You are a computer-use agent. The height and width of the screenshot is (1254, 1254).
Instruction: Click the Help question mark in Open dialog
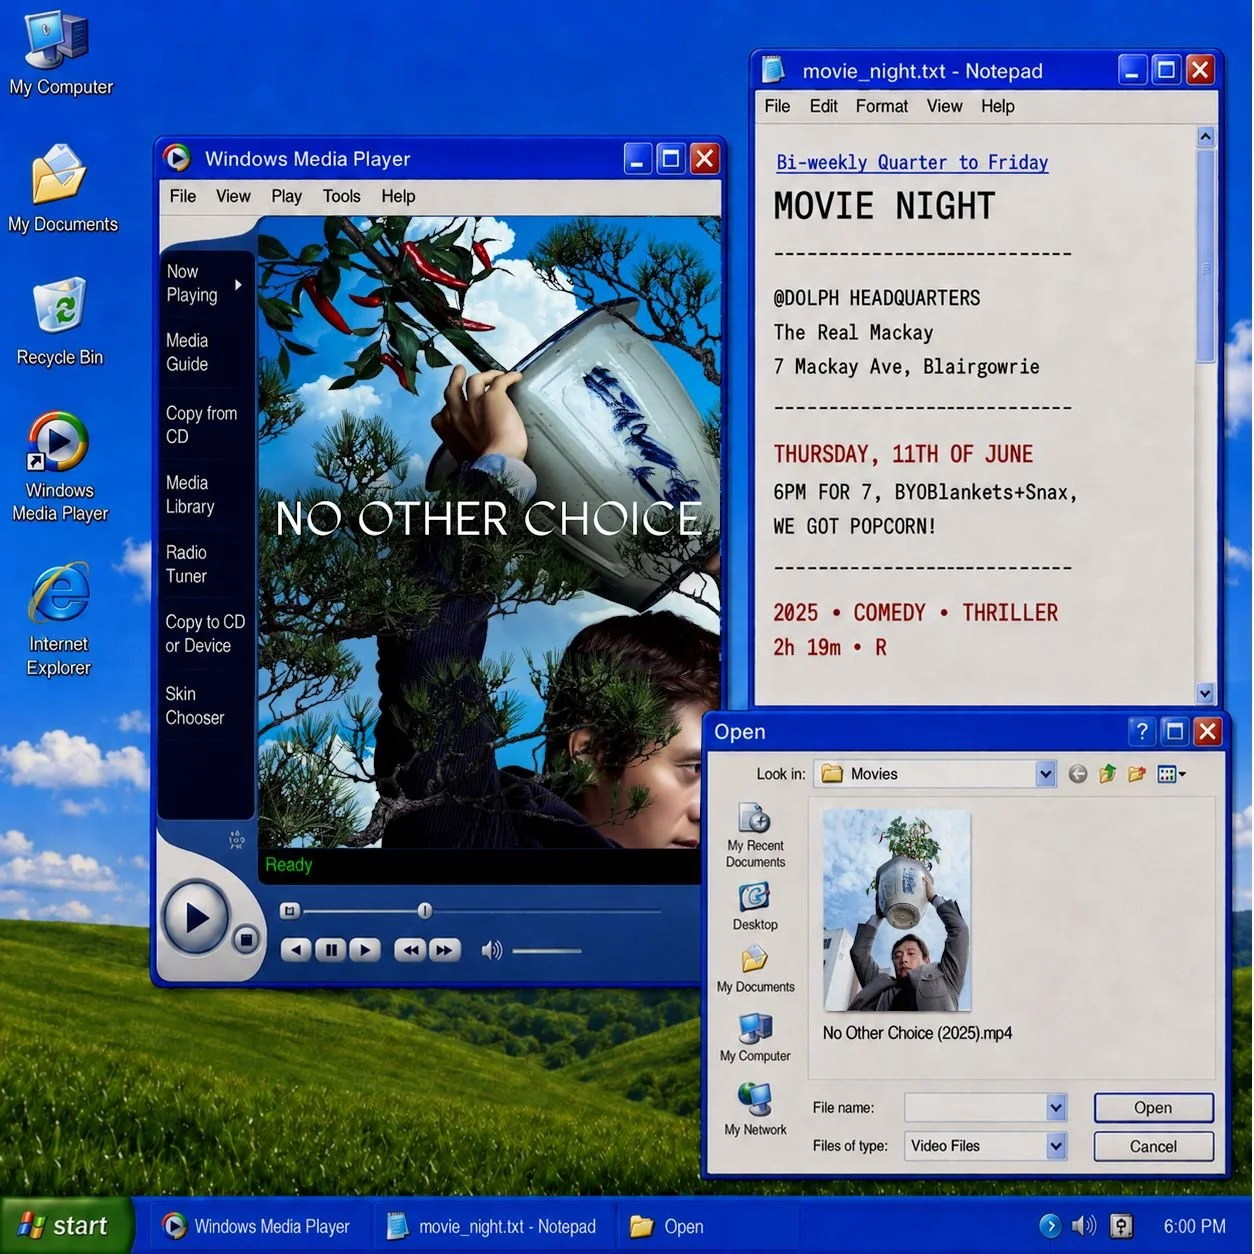coord(1142,731)
